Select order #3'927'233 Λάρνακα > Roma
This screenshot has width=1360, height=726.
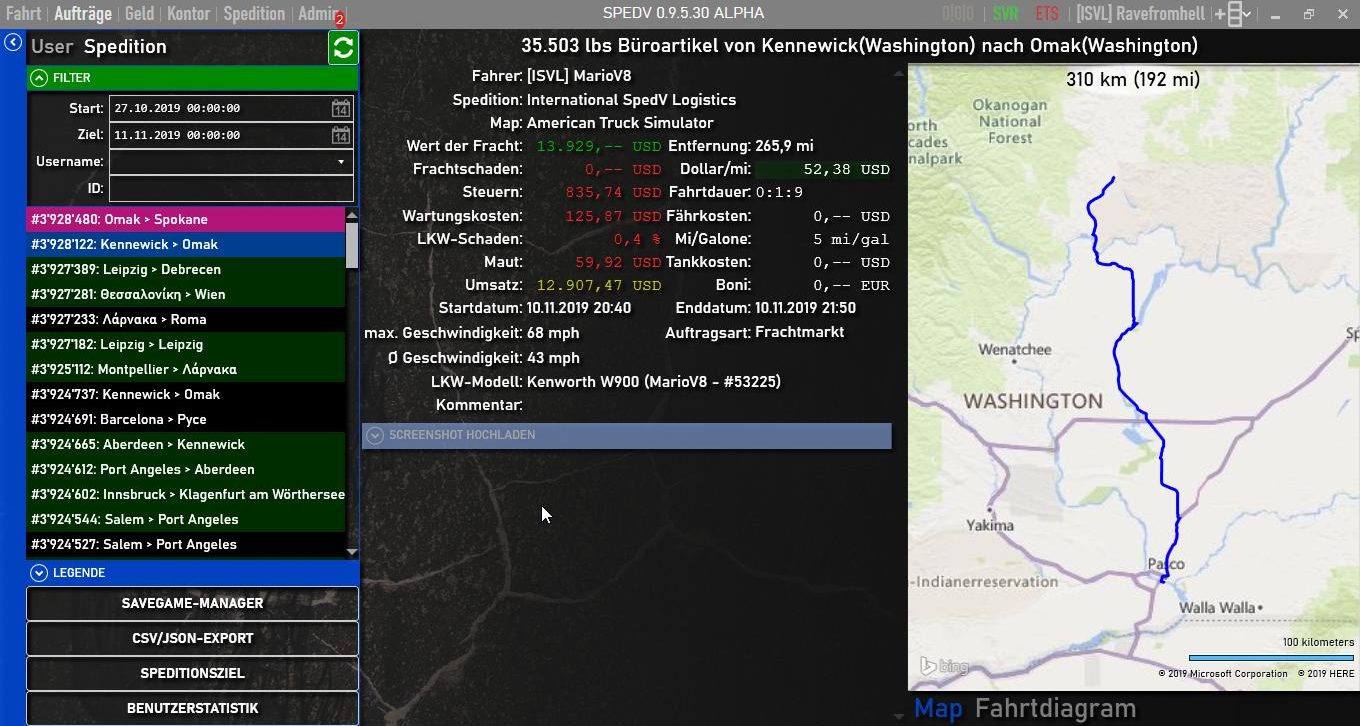pyautogui.click(x=186, y=319)
